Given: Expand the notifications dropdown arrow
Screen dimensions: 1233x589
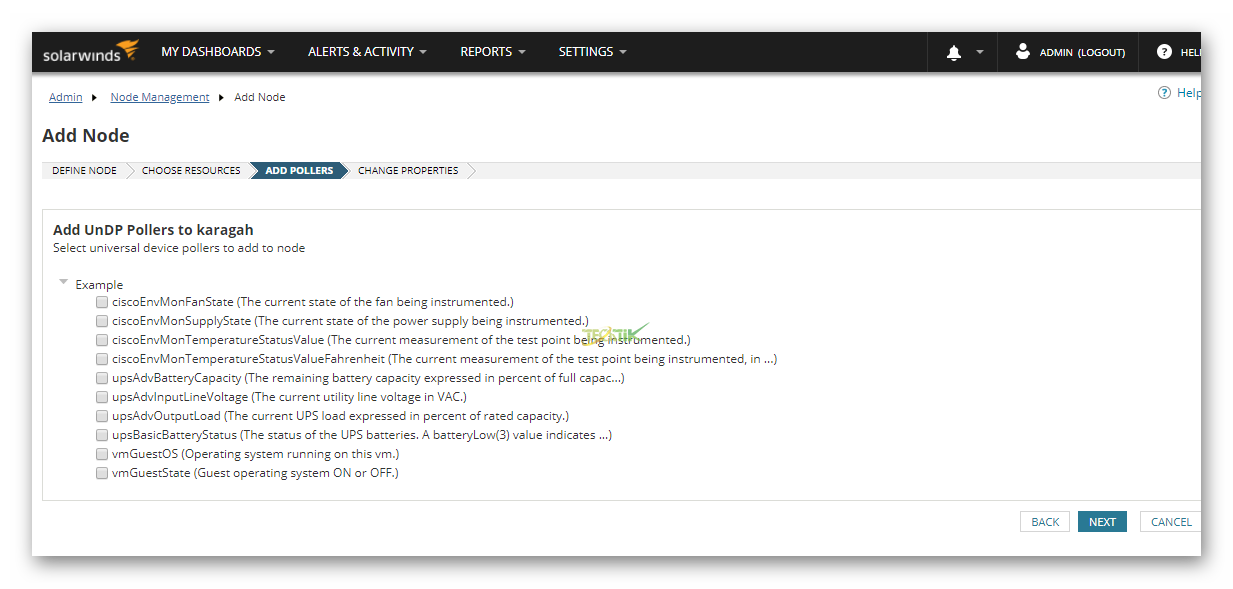Looking at the screenshot, I should click(980, 52).
